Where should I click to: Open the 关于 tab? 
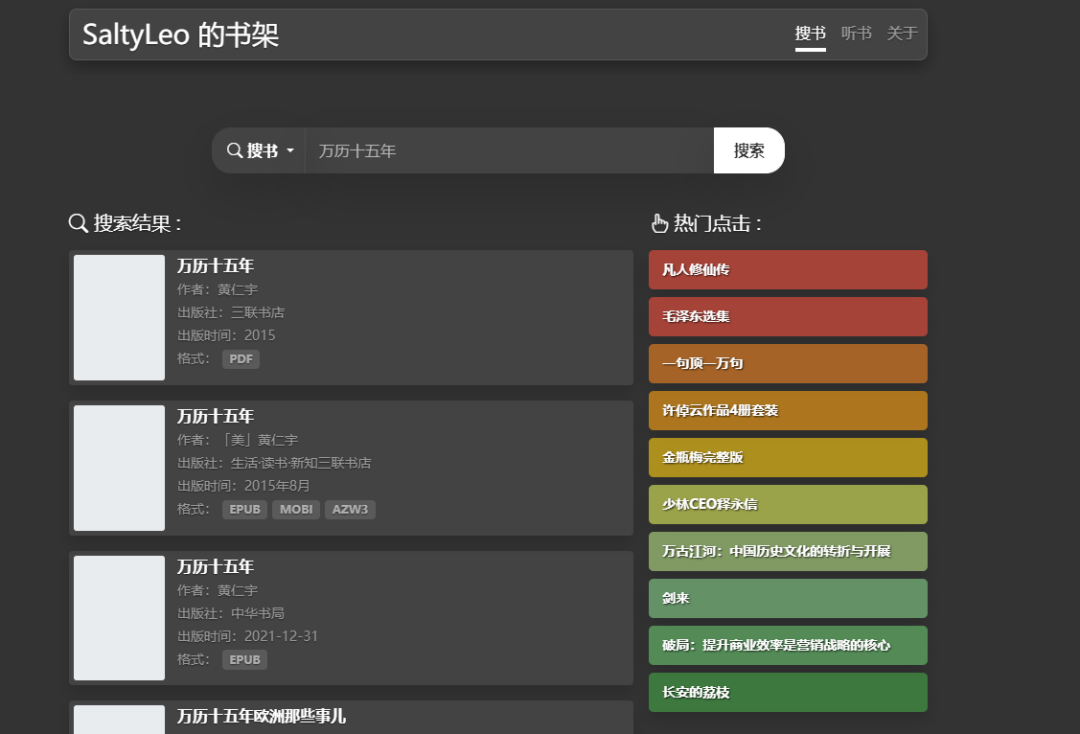point(901,33)
